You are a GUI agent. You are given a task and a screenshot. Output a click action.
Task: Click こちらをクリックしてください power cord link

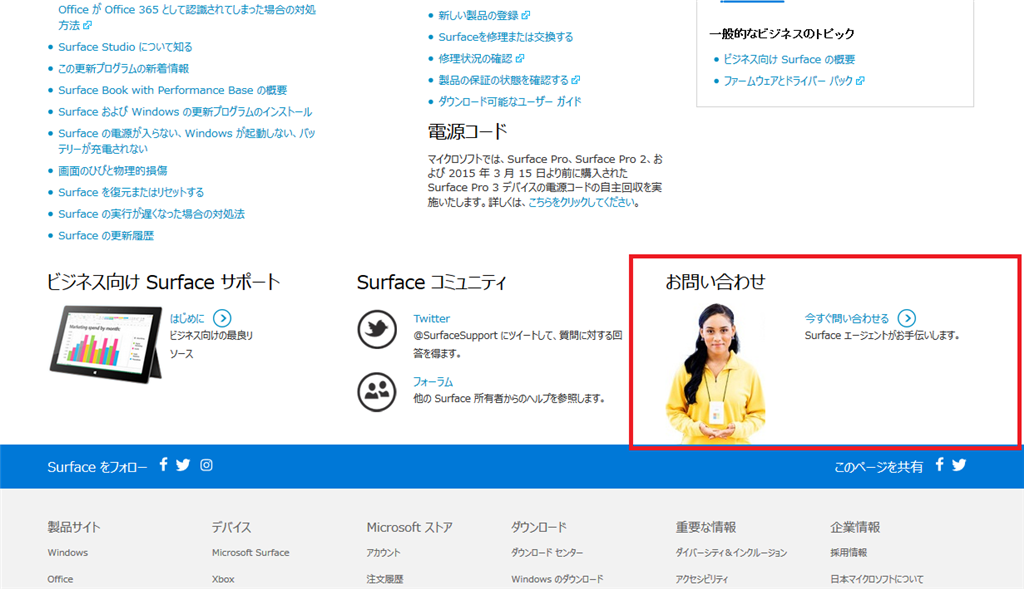pos(581,202)
